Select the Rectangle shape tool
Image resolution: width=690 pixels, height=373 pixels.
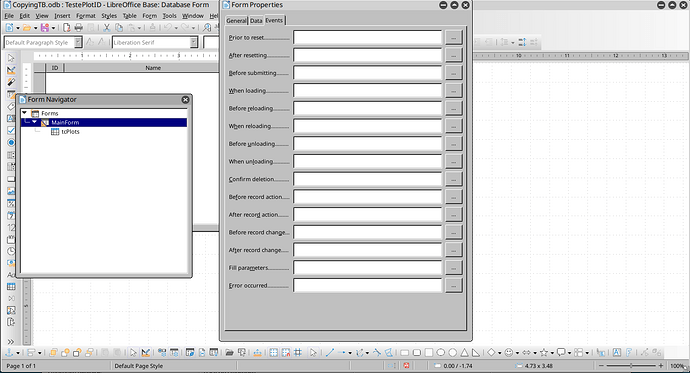(x=404, y=352)
